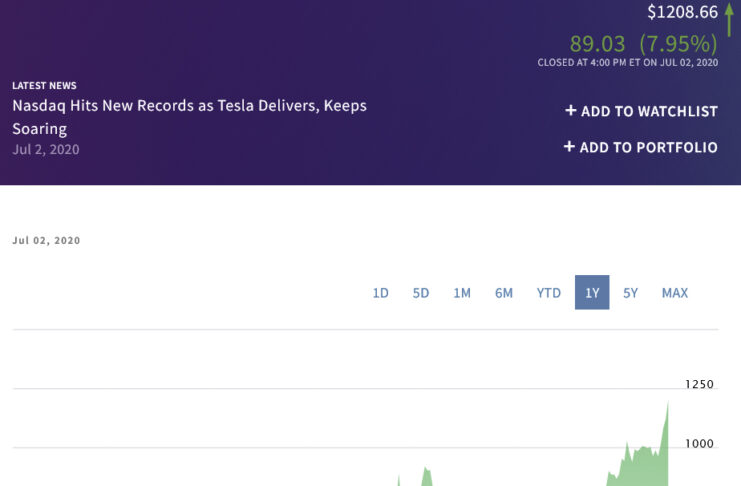Screen dimensions: 741x486
Task: Select the 1D chart range
Action: tap(380, 293)
